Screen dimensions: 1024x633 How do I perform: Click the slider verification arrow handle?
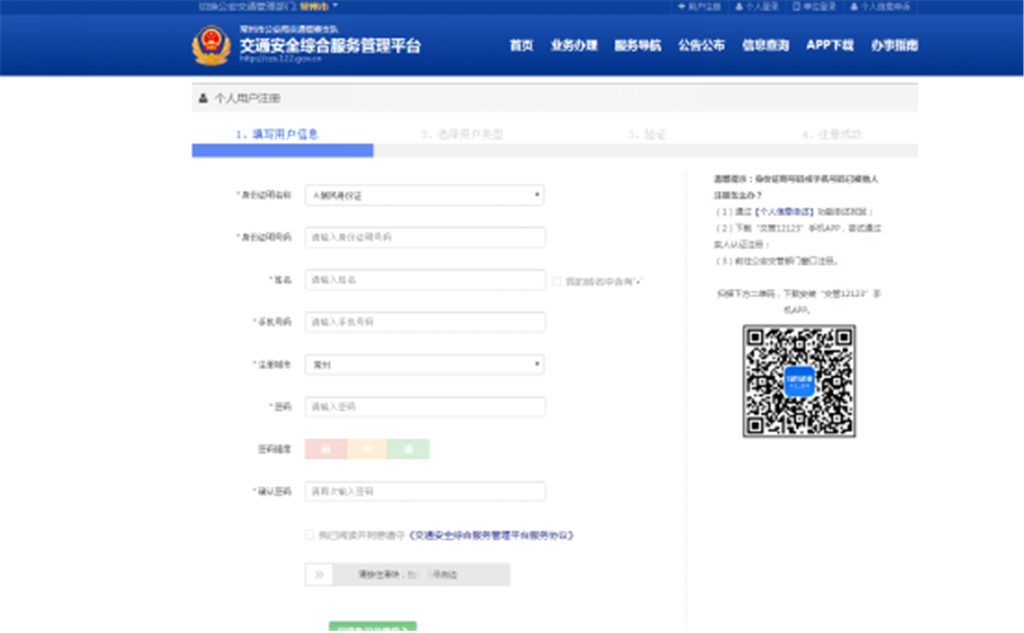click(x=318, y=575)
